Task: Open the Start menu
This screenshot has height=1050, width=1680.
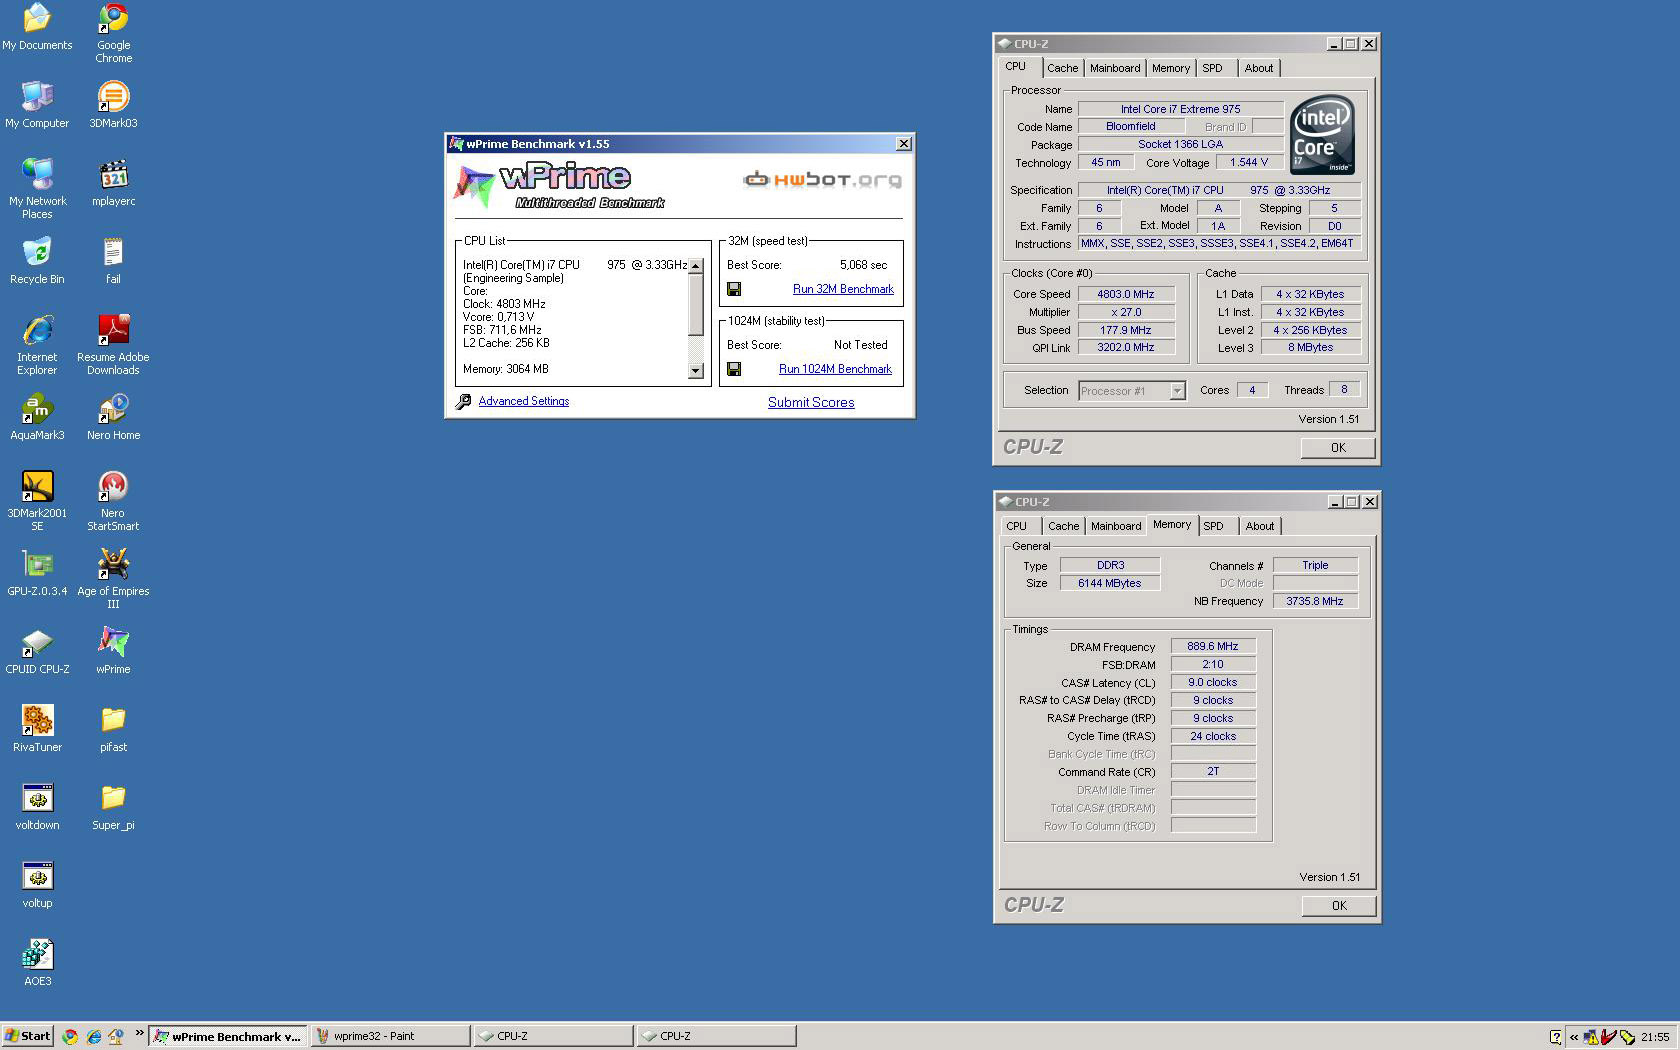Action: coord(27,1036)
